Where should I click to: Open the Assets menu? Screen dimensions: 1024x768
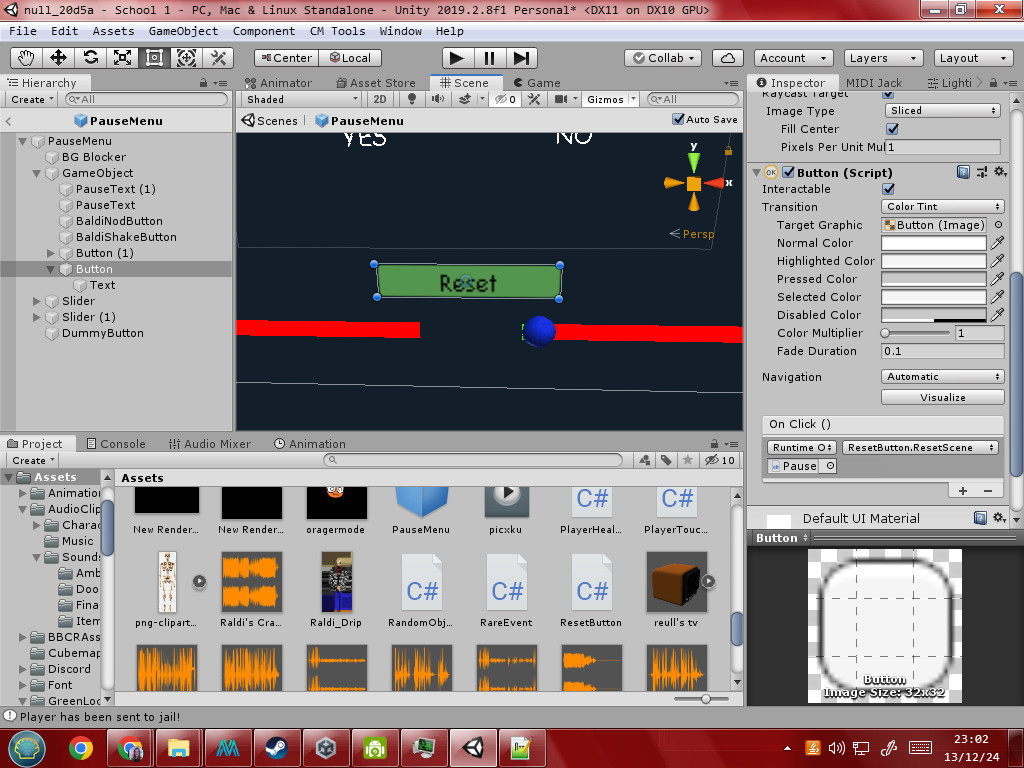pos(113,31)
